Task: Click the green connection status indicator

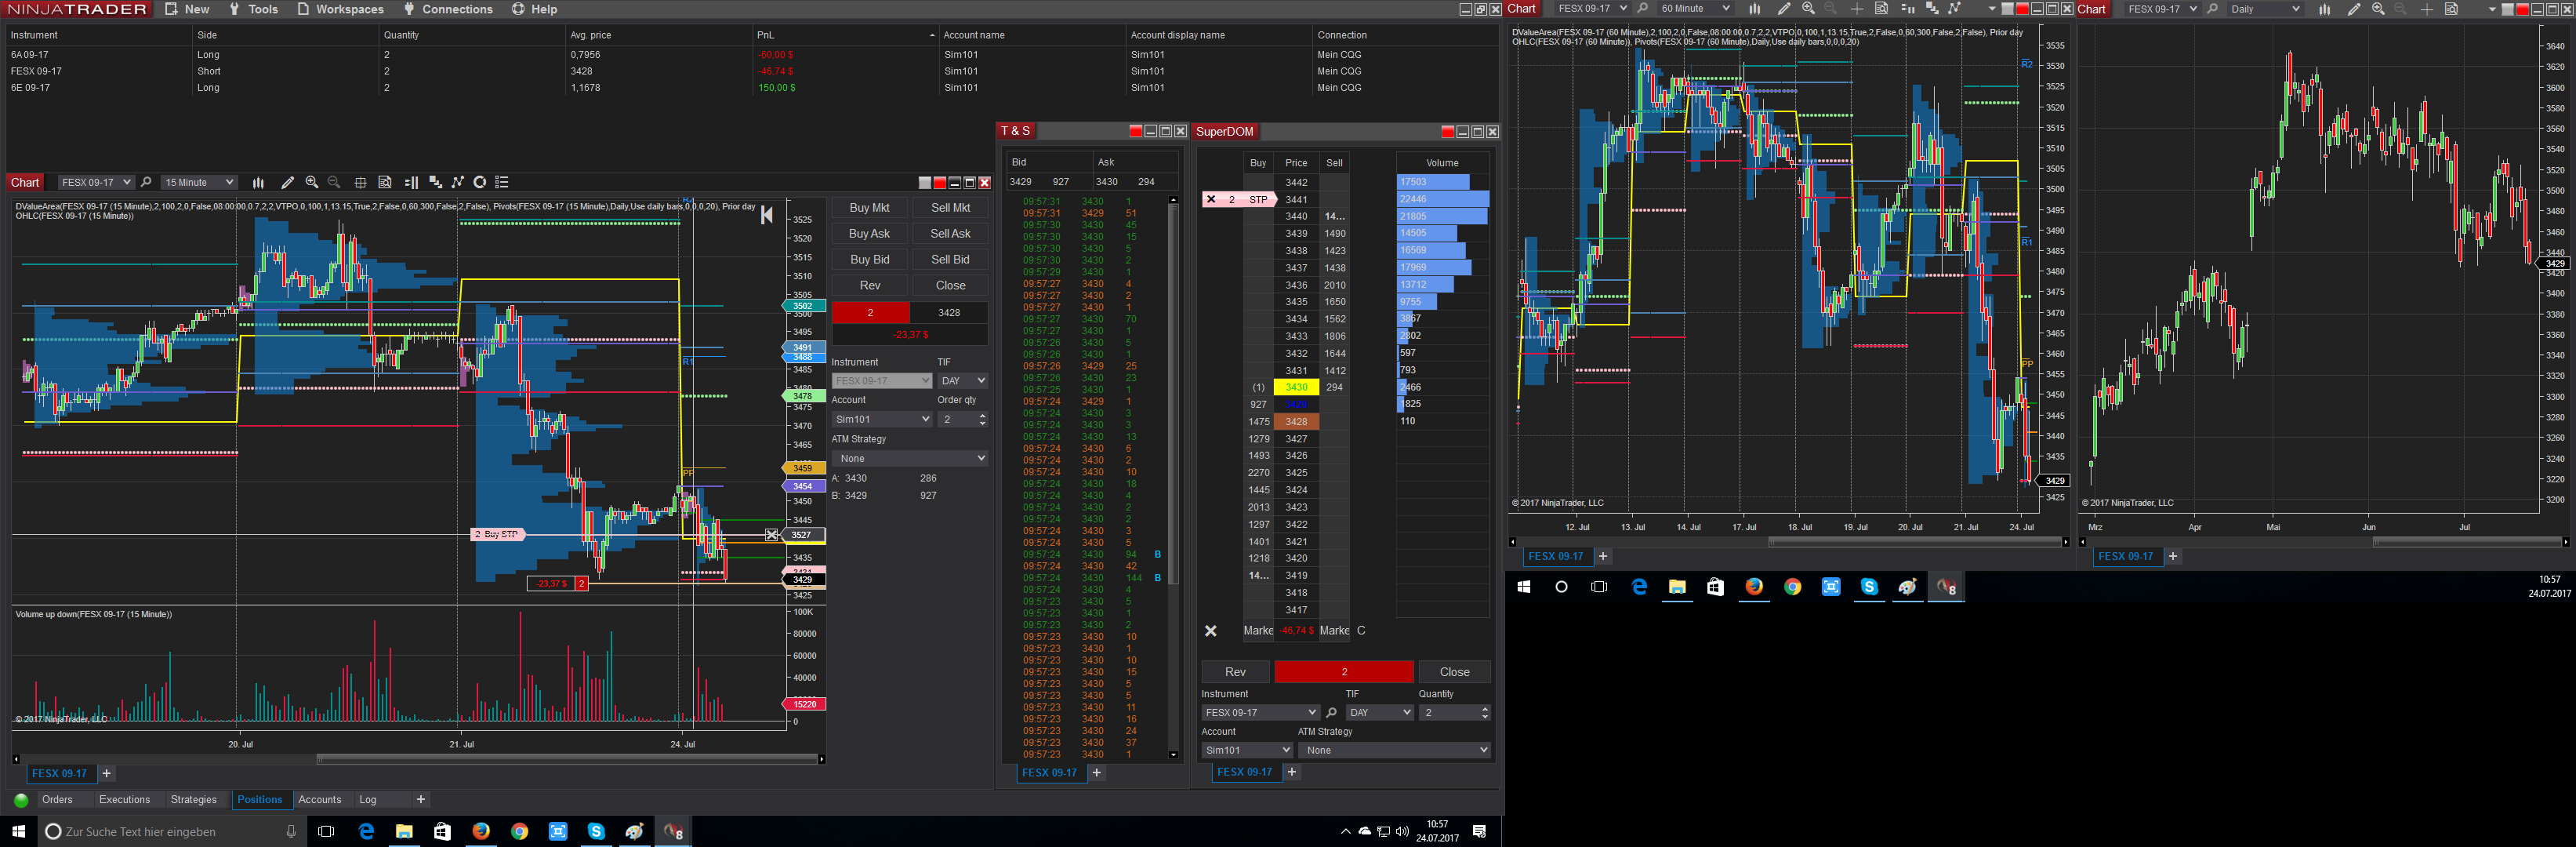Action: [x=21, y=800]
